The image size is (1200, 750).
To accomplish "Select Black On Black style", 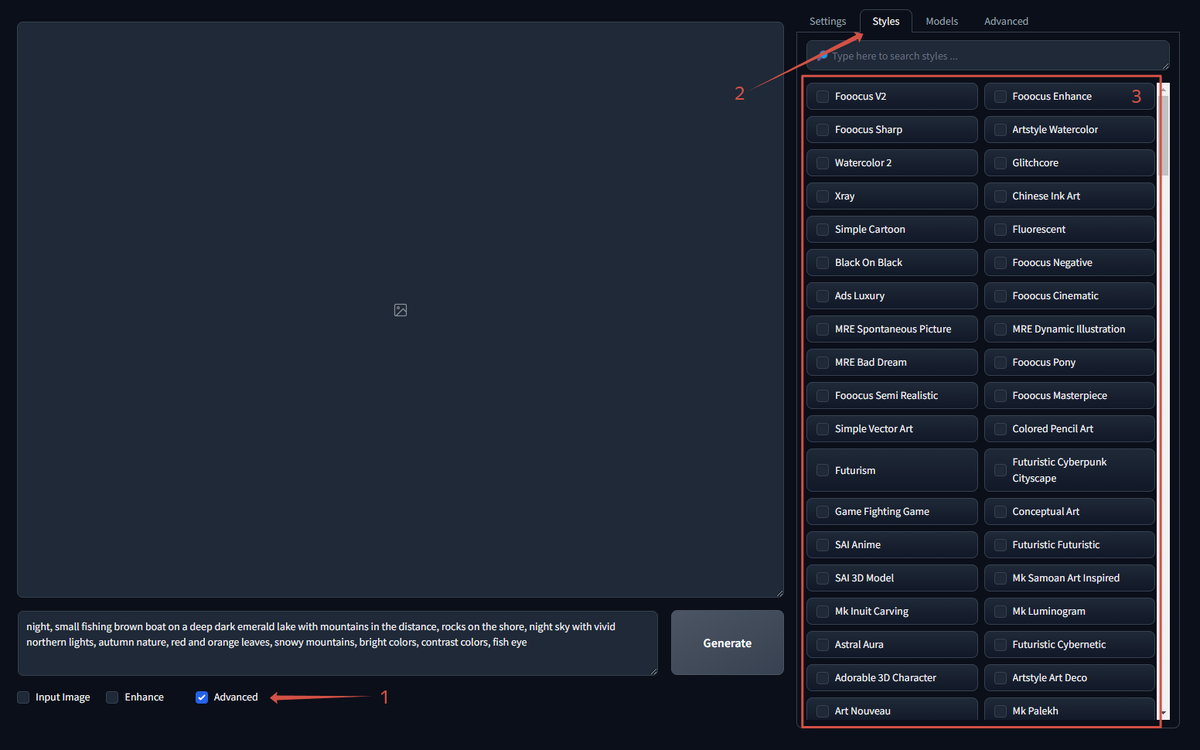I will coord(822,262).
